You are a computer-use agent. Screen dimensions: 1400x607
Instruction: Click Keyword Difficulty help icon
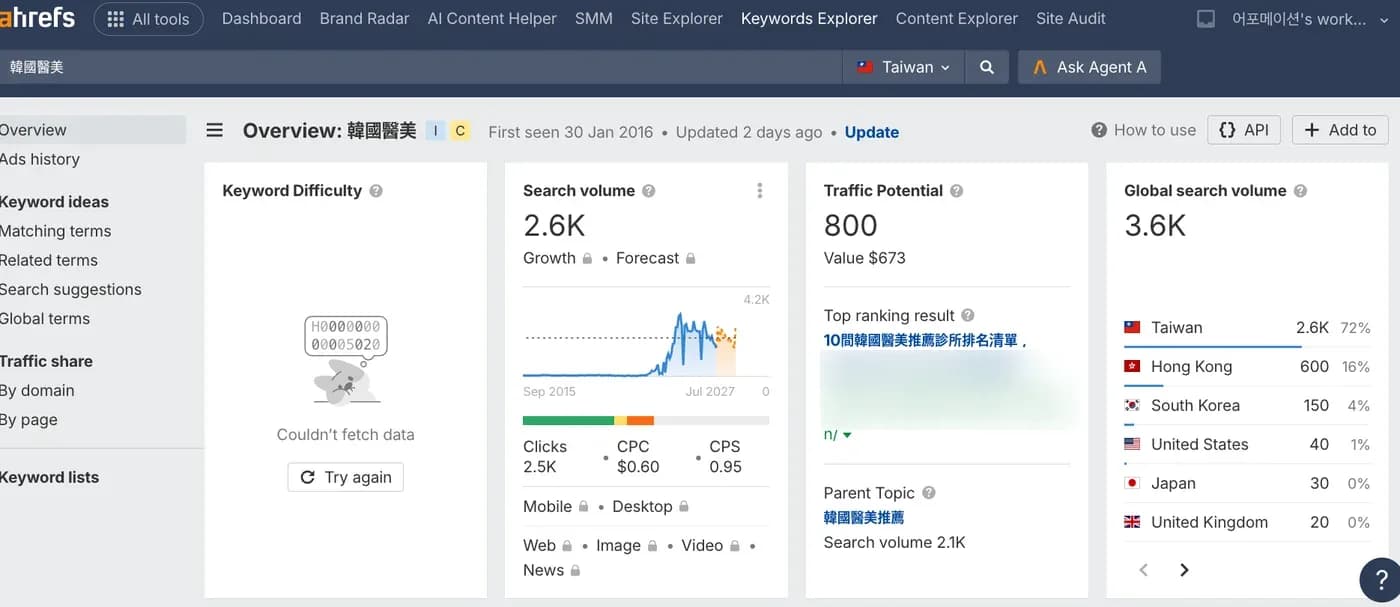(376, 191)
